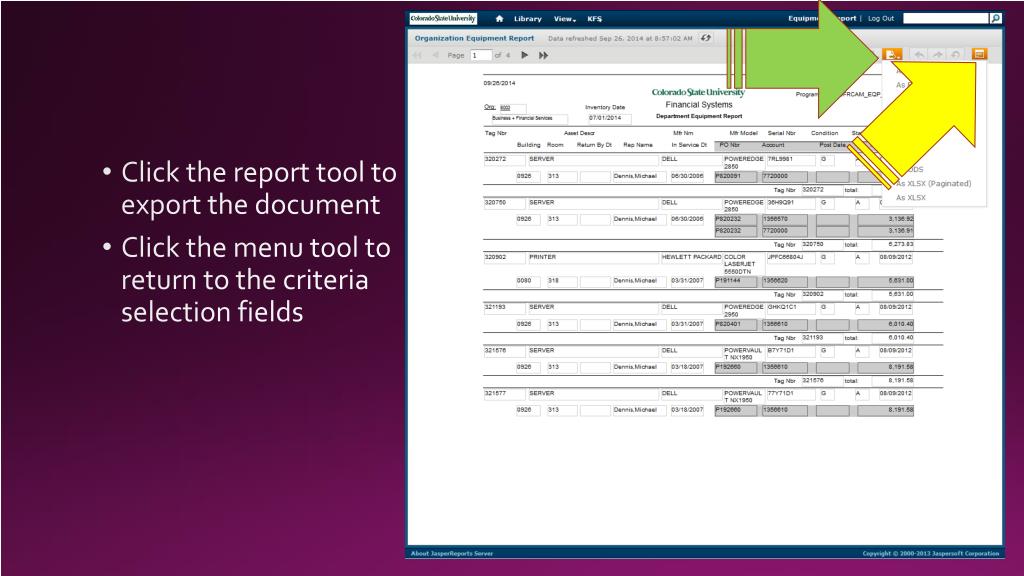The image size is (1024, 576).
Task: Click serial number GHKQ1C1 cell
Action: 790,307
